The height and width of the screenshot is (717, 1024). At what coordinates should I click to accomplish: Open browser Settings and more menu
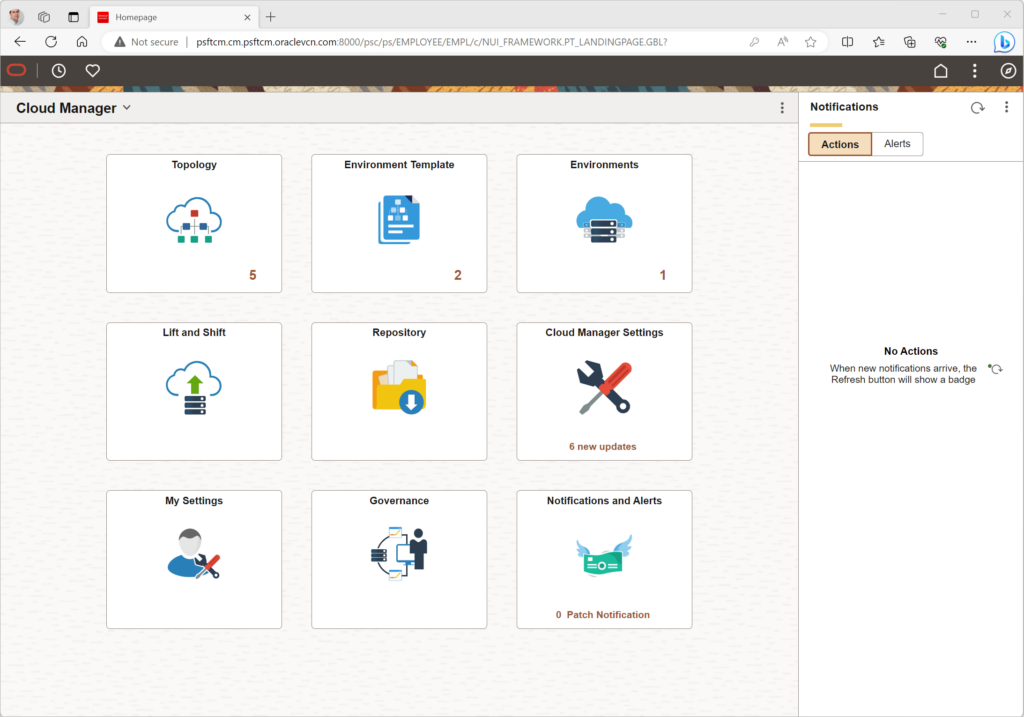971,42
